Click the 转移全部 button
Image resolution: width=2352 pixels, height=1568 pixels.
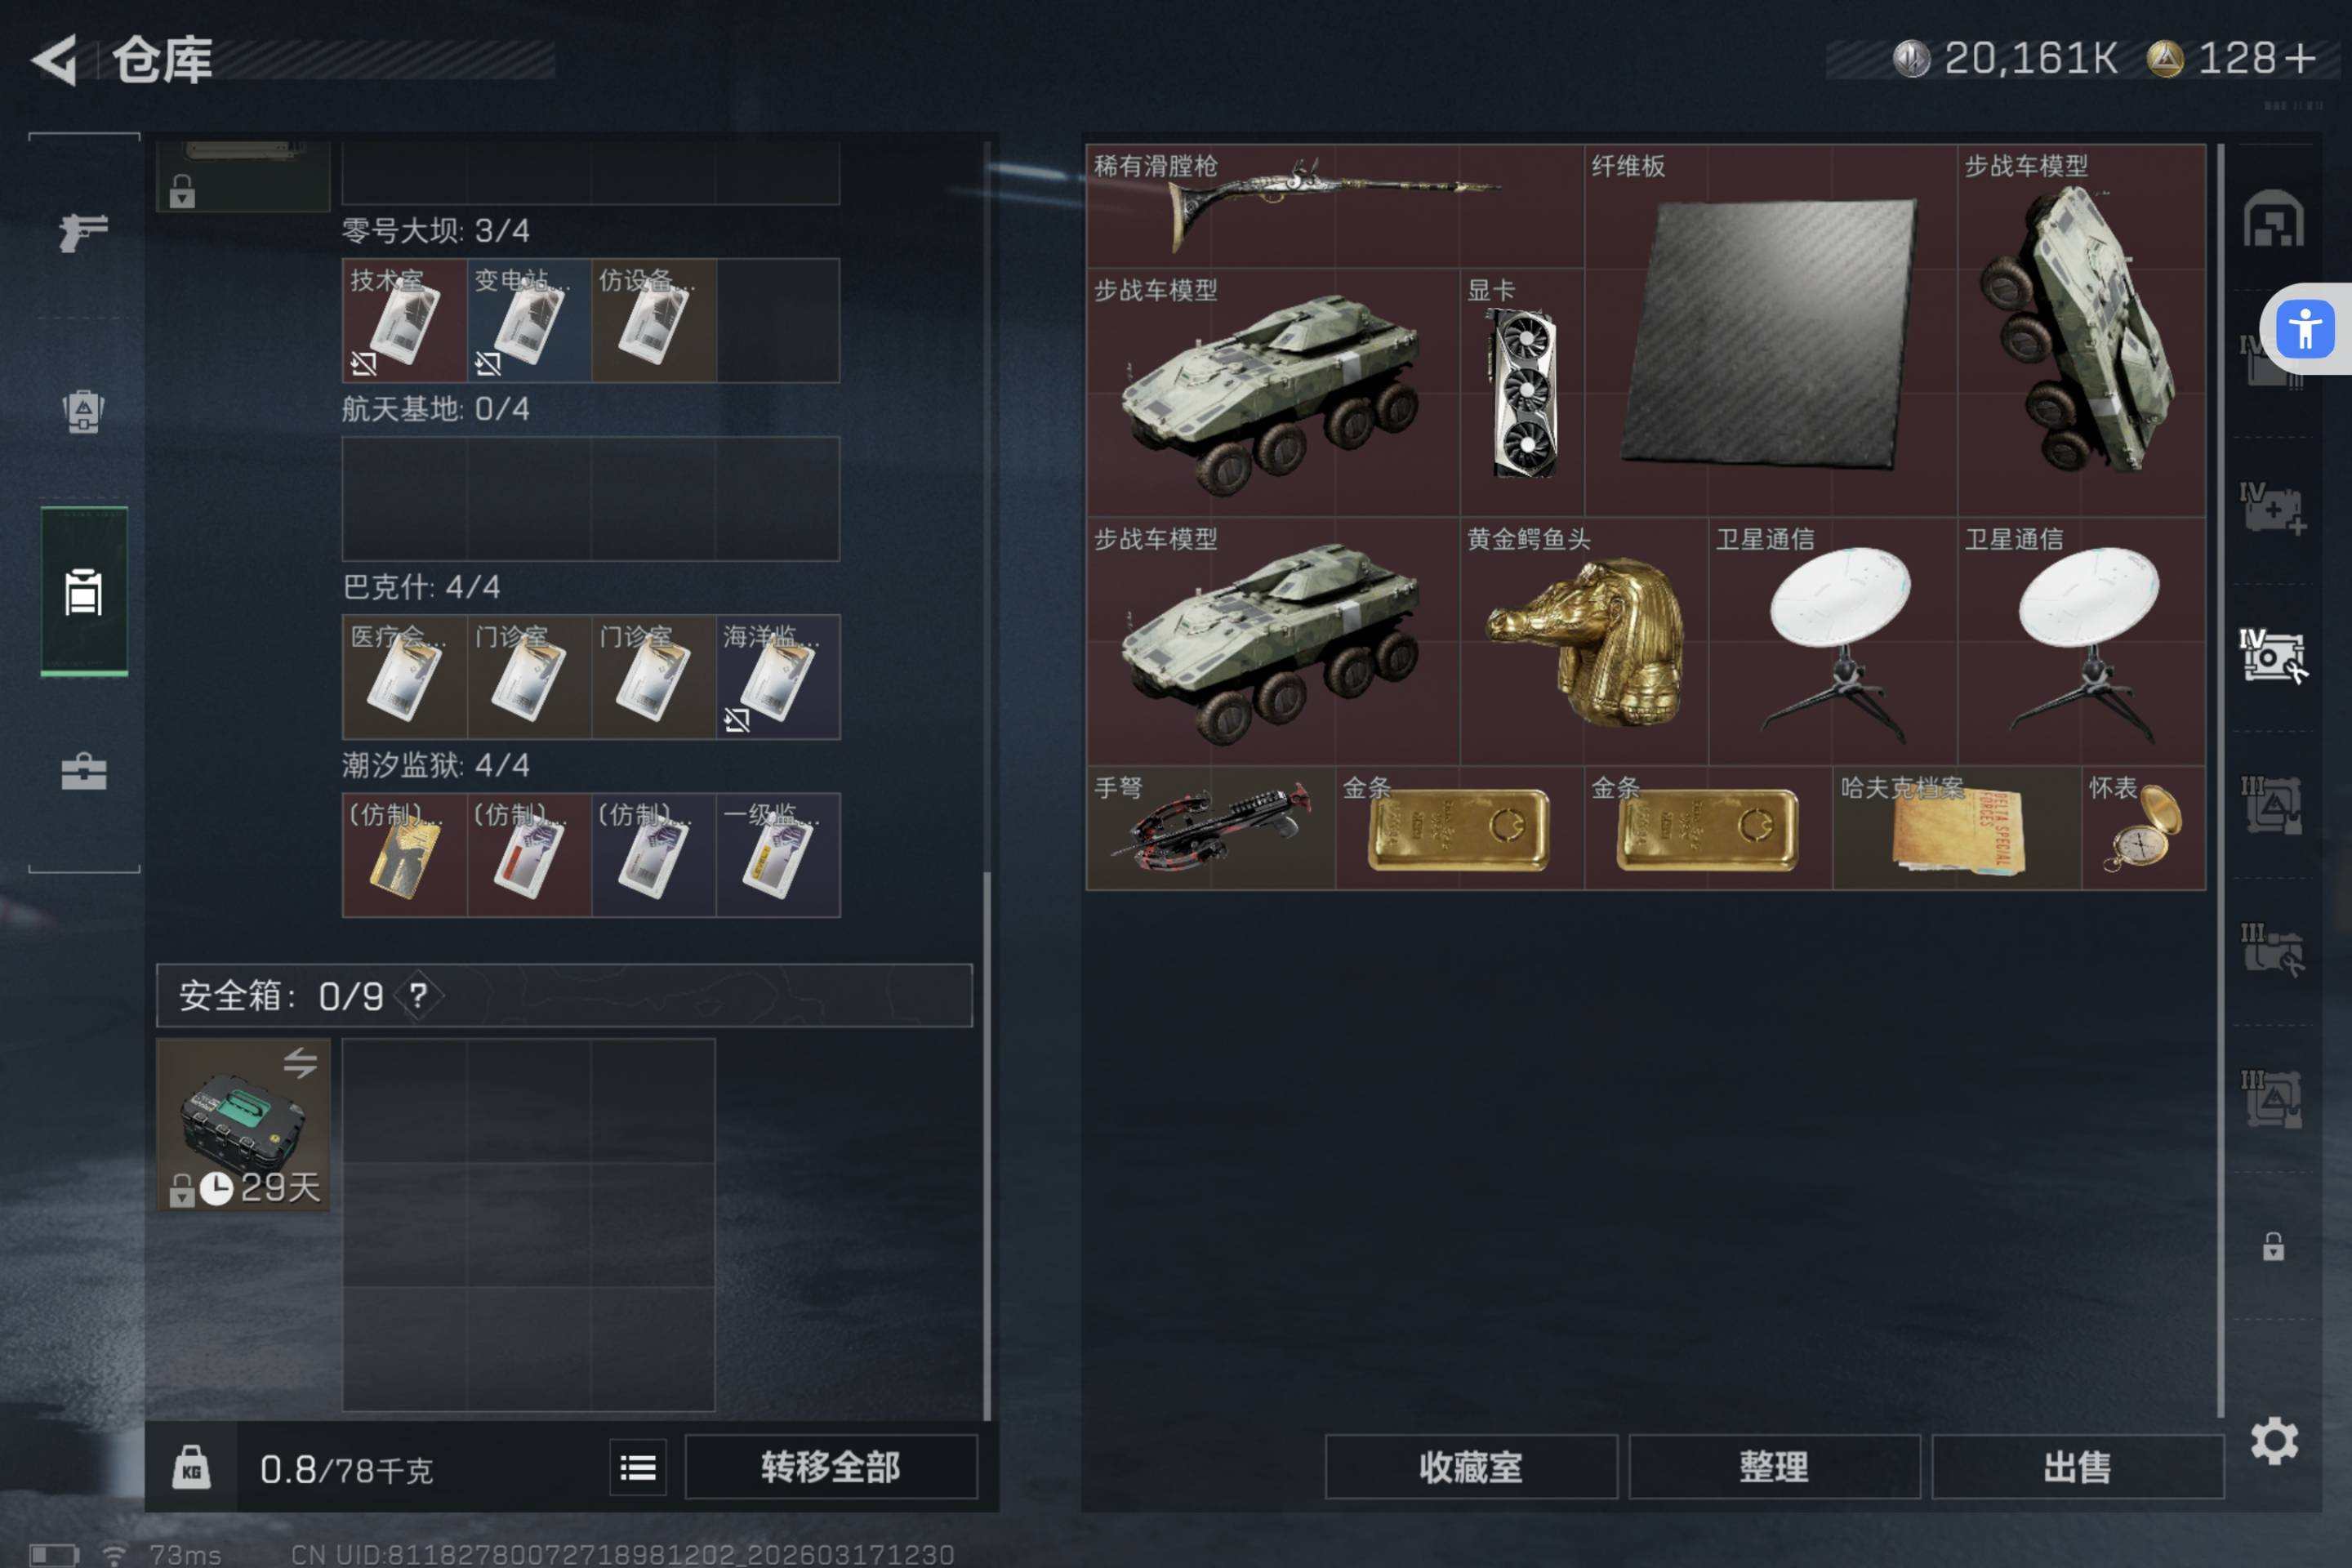click(x=830, y=1467)
